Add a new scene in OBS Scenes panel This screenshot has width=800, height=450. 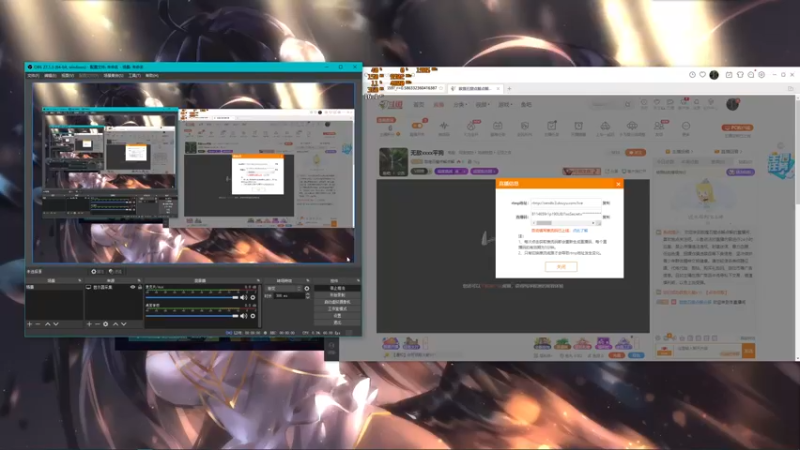(x=30, y=324)
